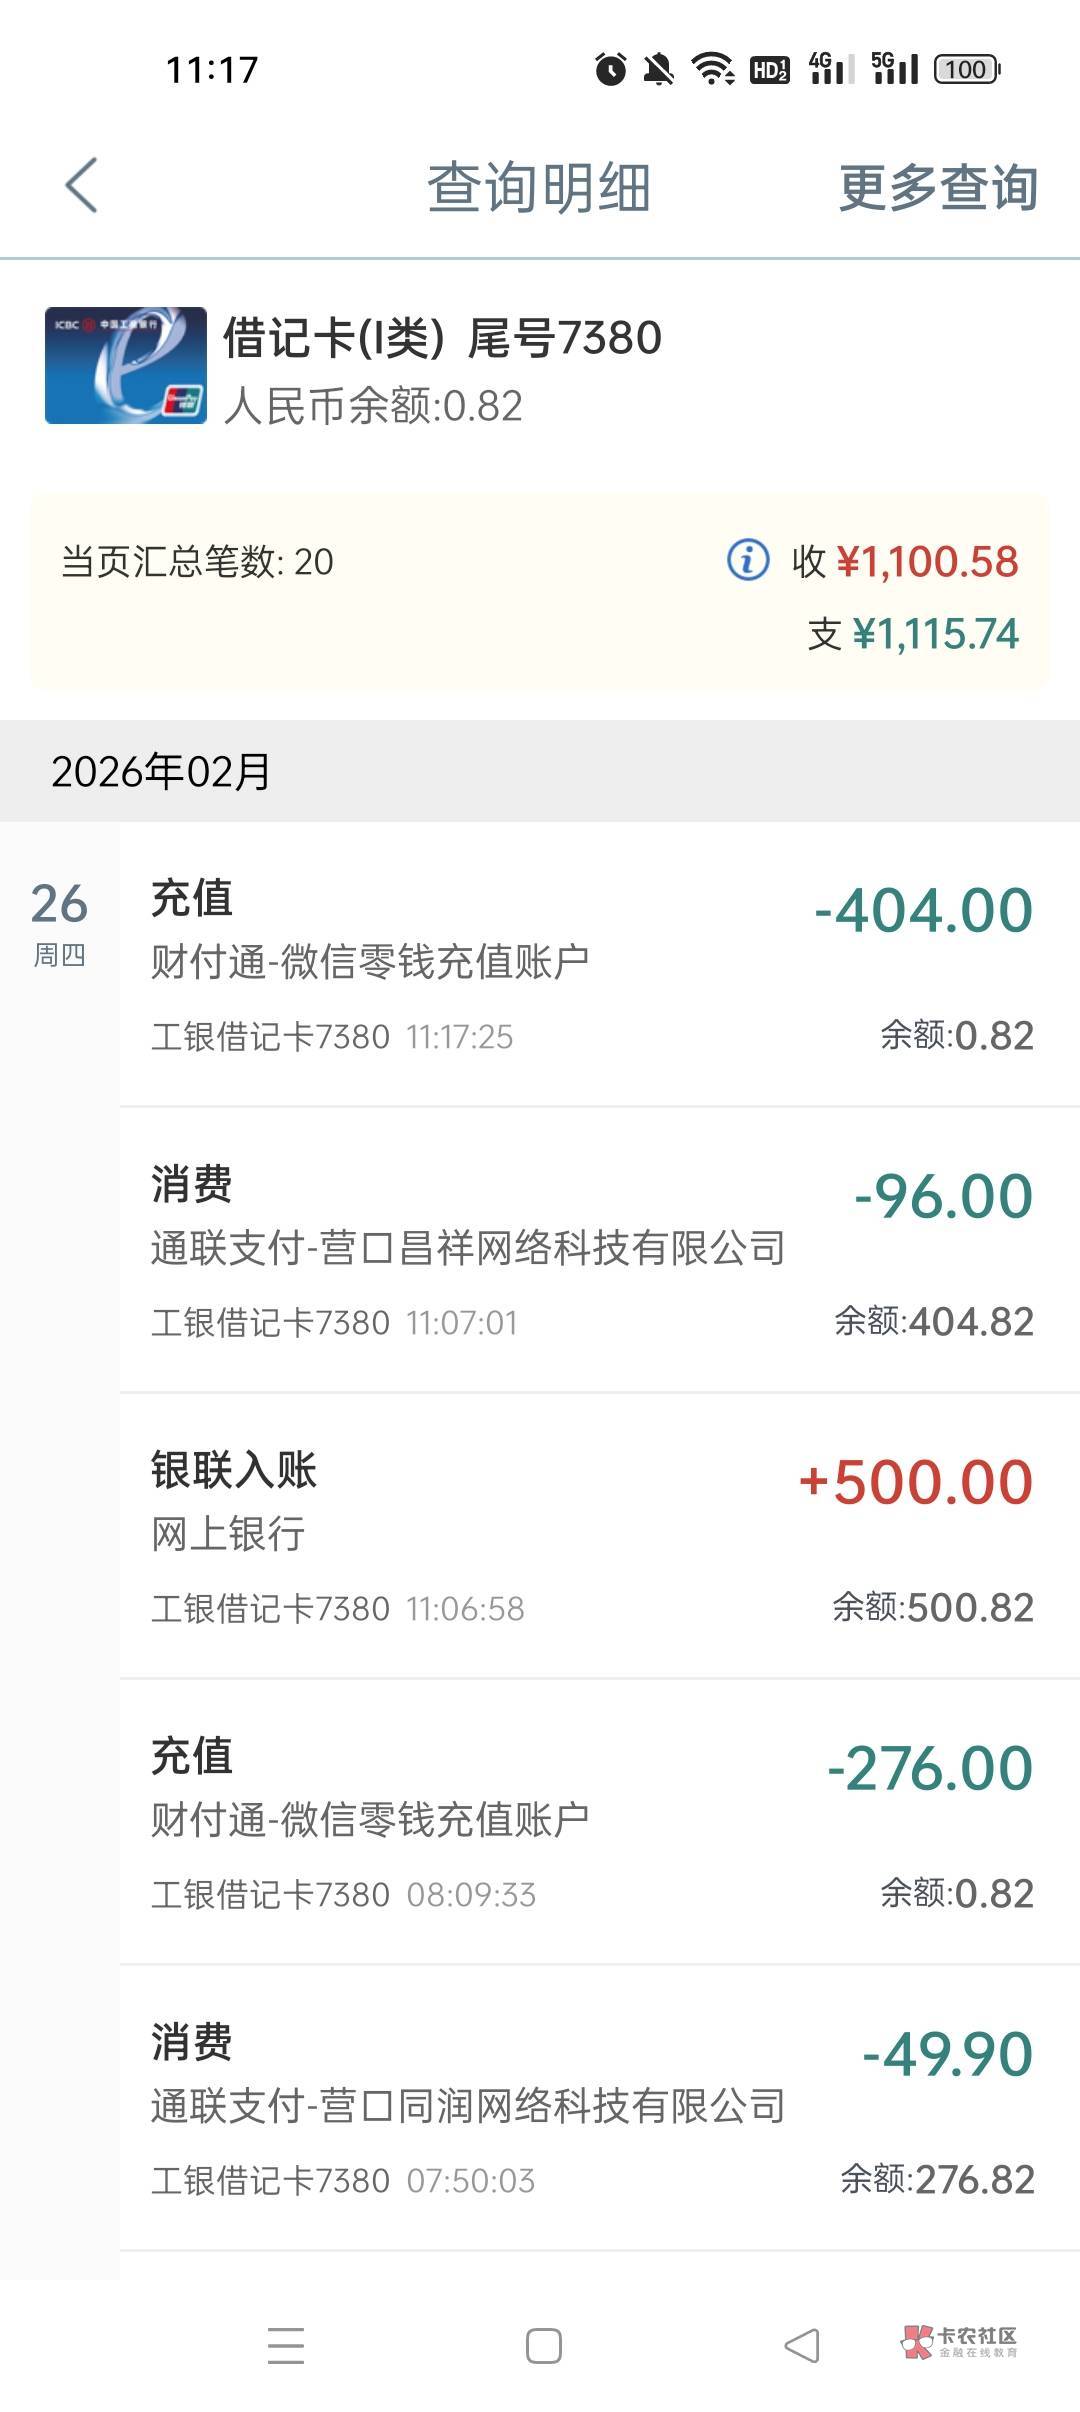Viewport: 1080px width, 2412px height.
Task: Tap the muted notification bell icon
Action: coord(659,69)
